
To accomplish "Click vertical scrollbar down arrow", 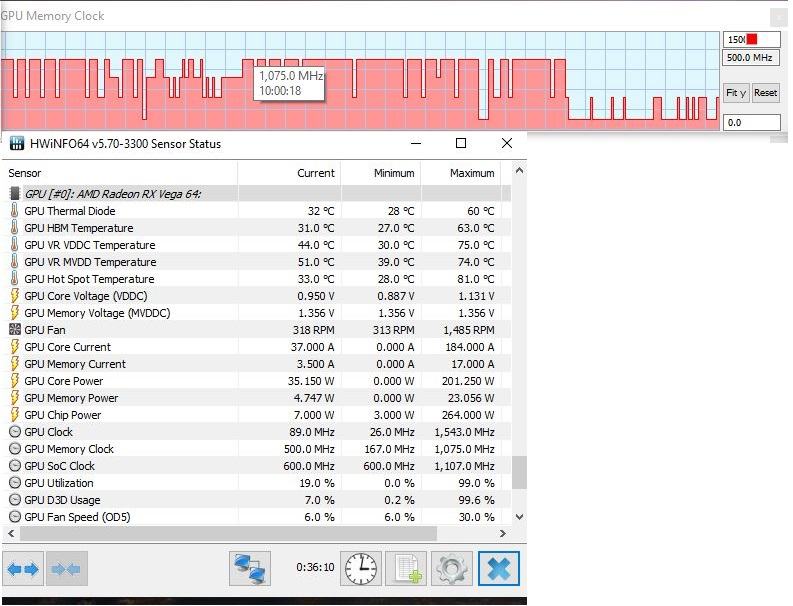I will 519,517.
